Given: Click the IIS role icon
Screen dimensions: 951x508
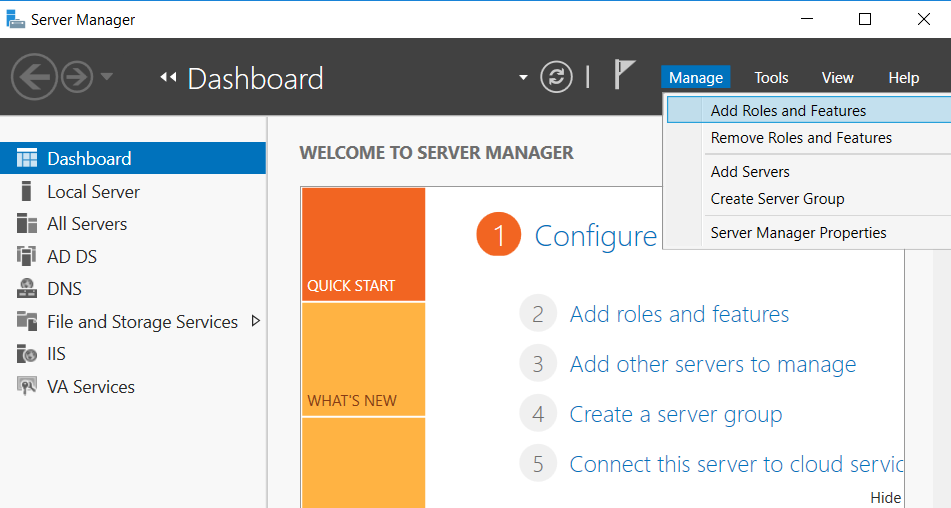Looking at the screenshot, I should (27, 353).
